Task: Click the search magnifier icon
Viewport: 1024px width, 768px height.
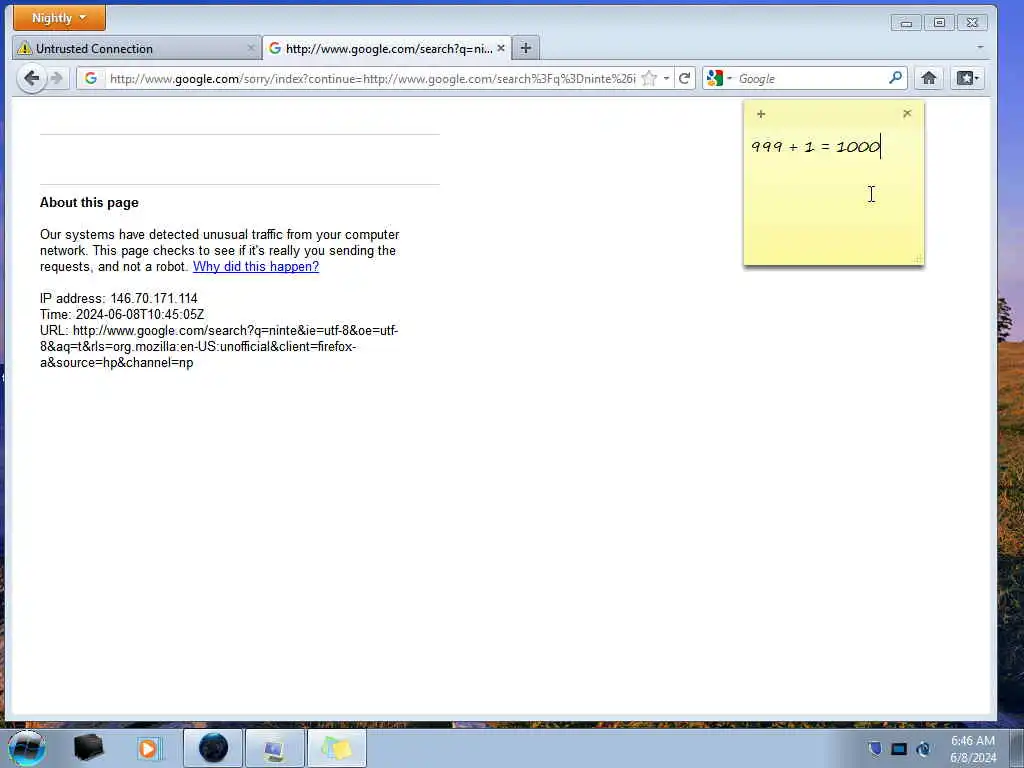Action: tap(895, 78)
